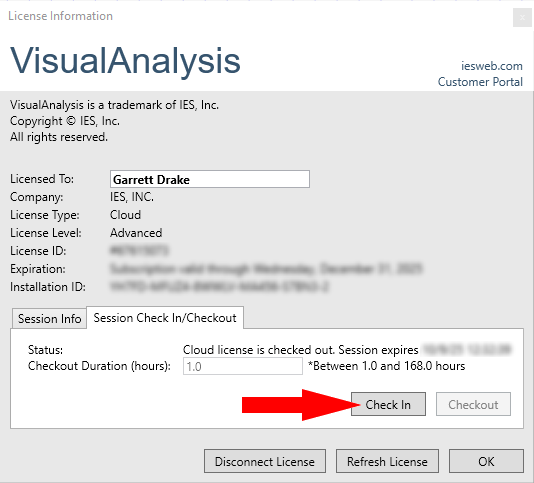Screen dimensions: 534x483
Task: Click the 'License Type:' label
Action: point(45,215)
